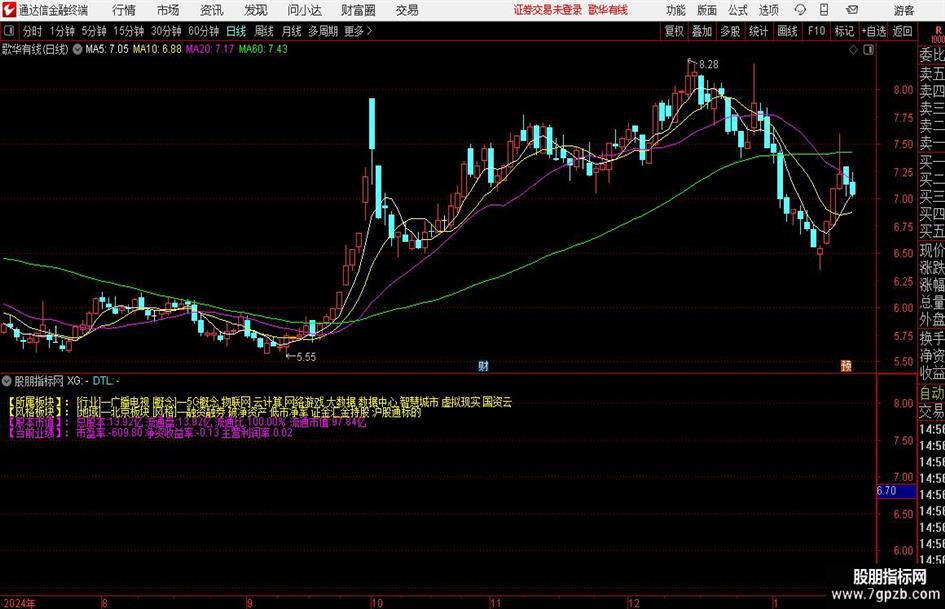945x609 pixels.
Task: Click the diamond icon above the chart
Action: [x=853, y=50]
